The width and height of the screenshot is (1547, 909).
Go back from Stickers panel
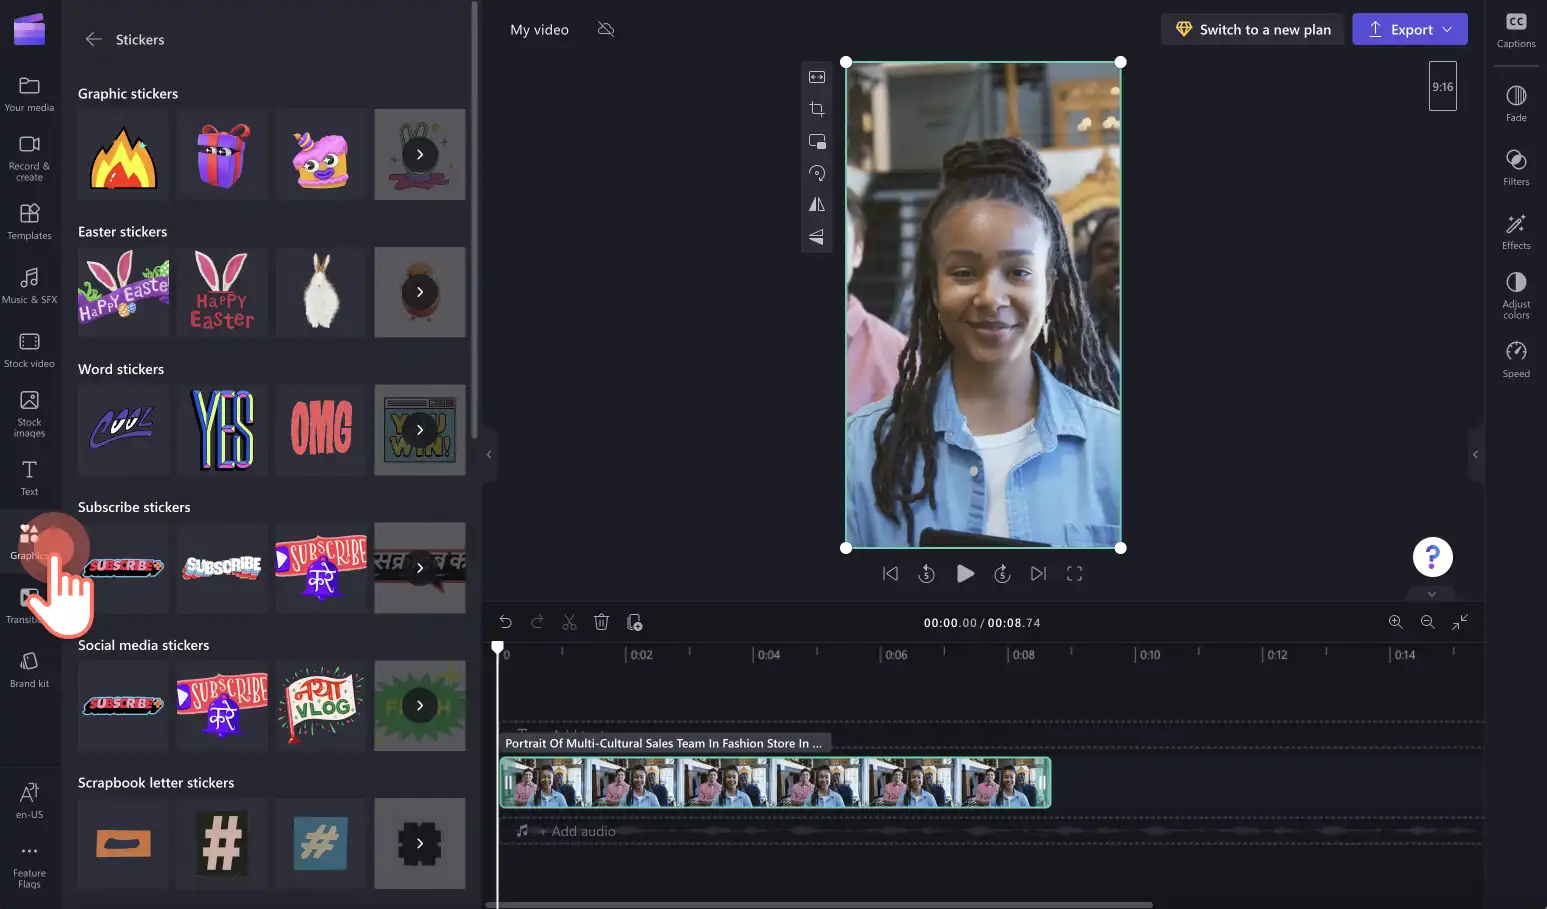(93, 39)
